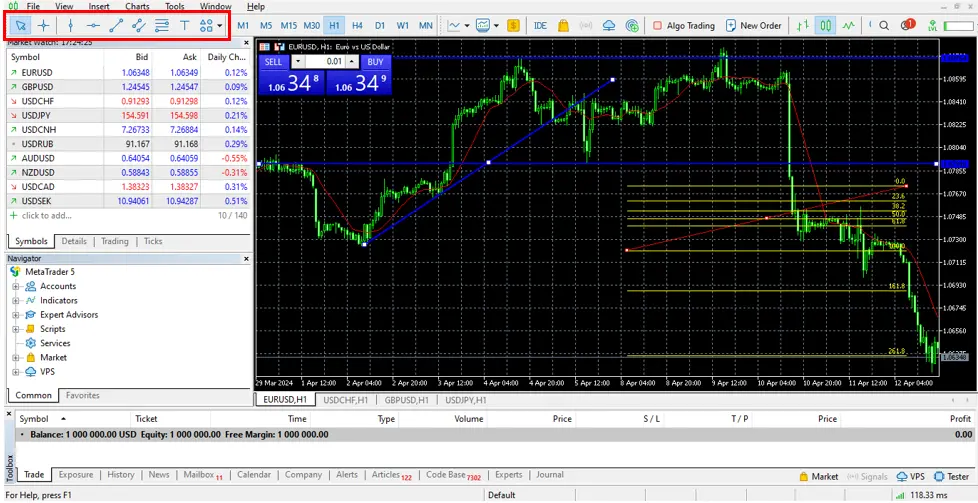Viewport: 978px width, 503px height.
Task: Select the equidistant channel tool
Action: coord(139,26)
